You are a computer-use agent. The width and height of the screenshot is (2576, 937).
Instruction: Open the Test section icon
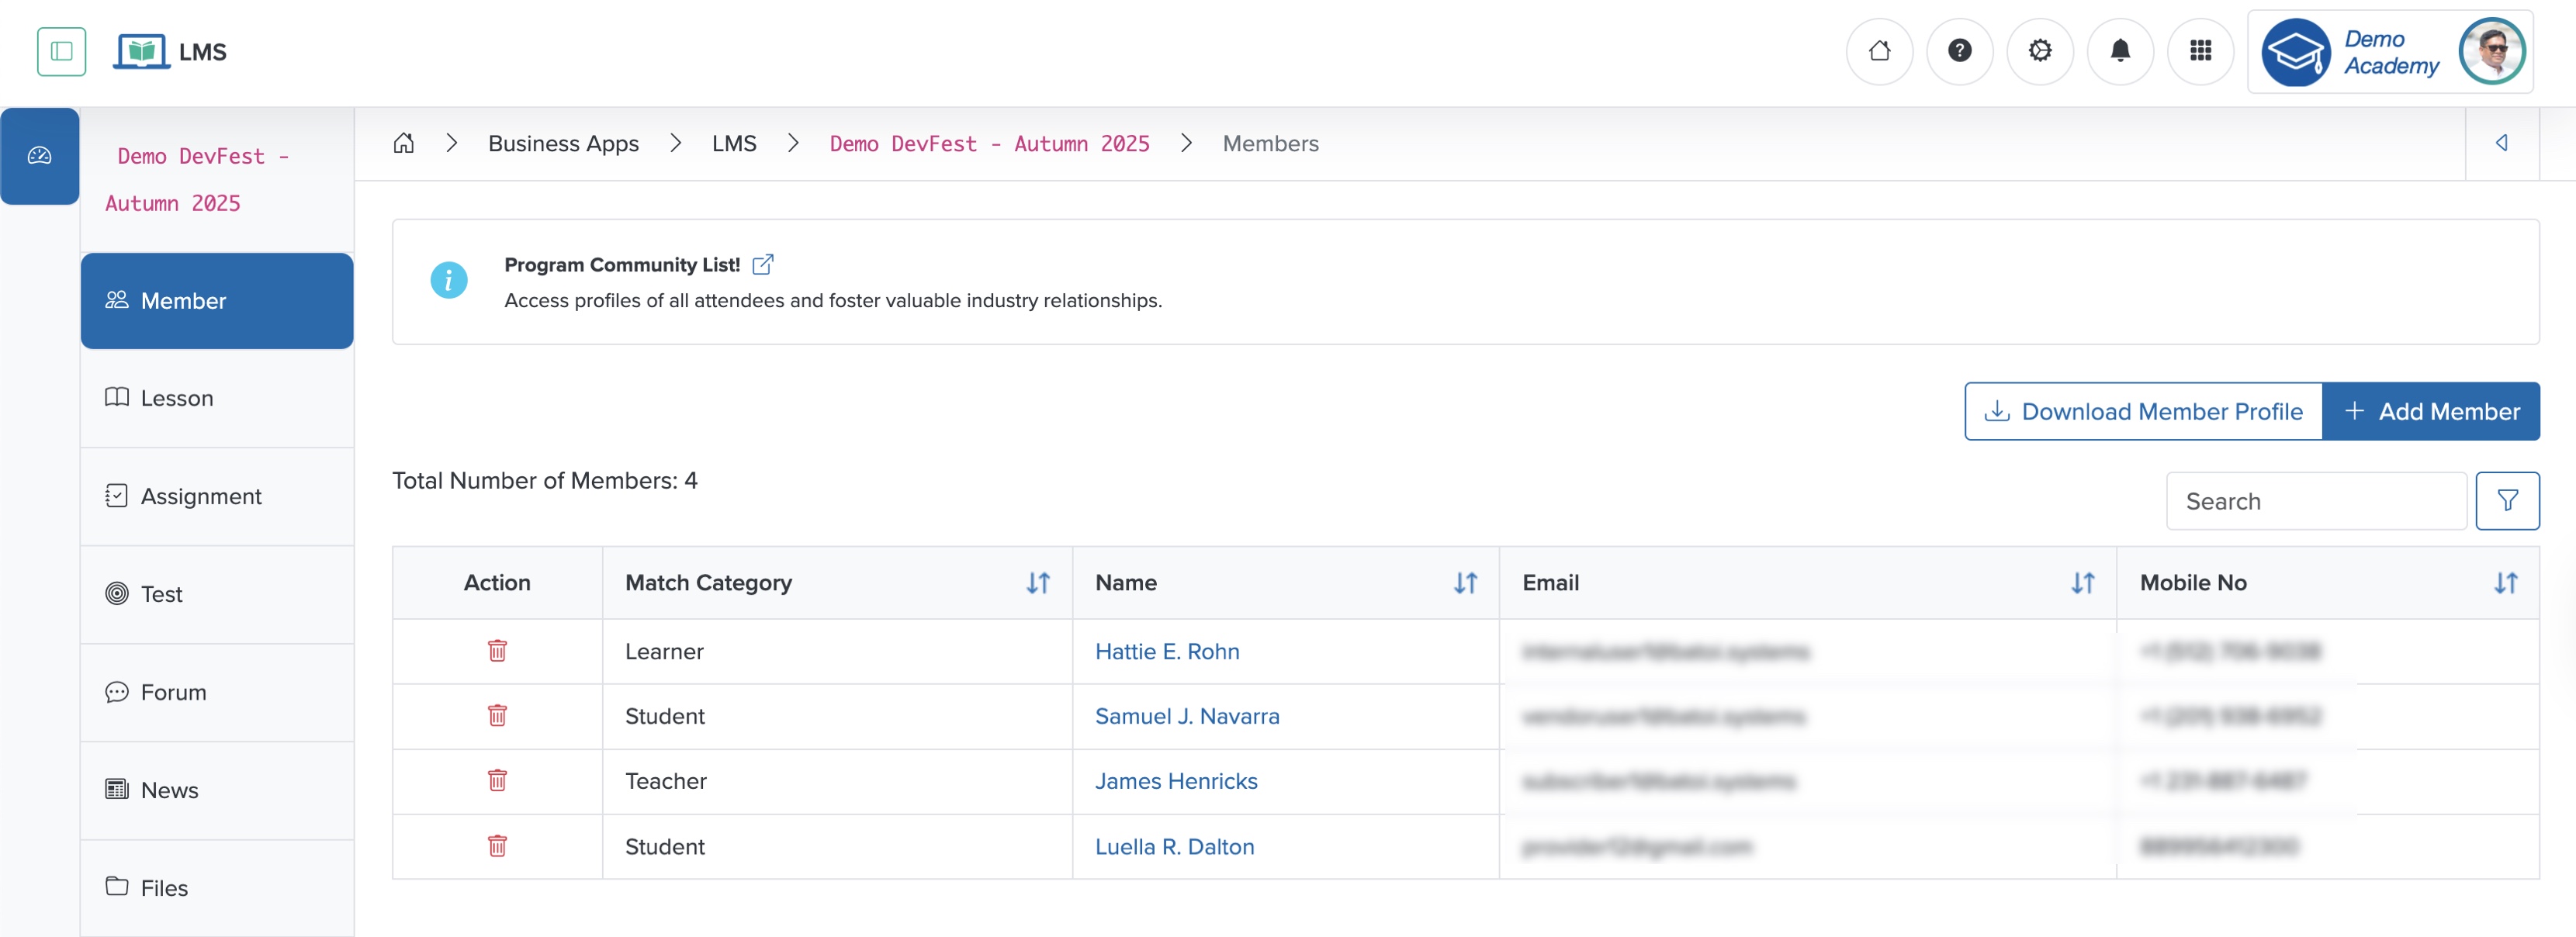click(x=116, y=593)
